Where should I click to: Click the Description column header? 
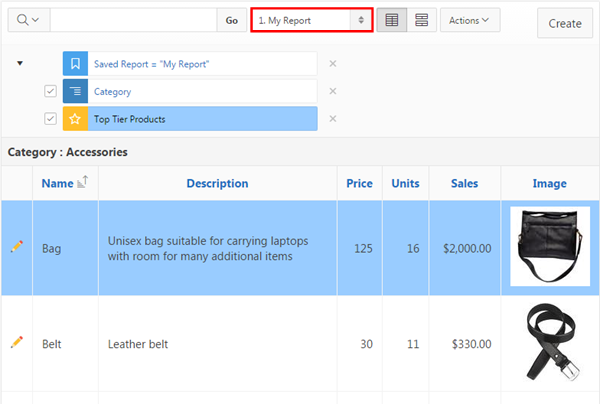tap(217, 183)
